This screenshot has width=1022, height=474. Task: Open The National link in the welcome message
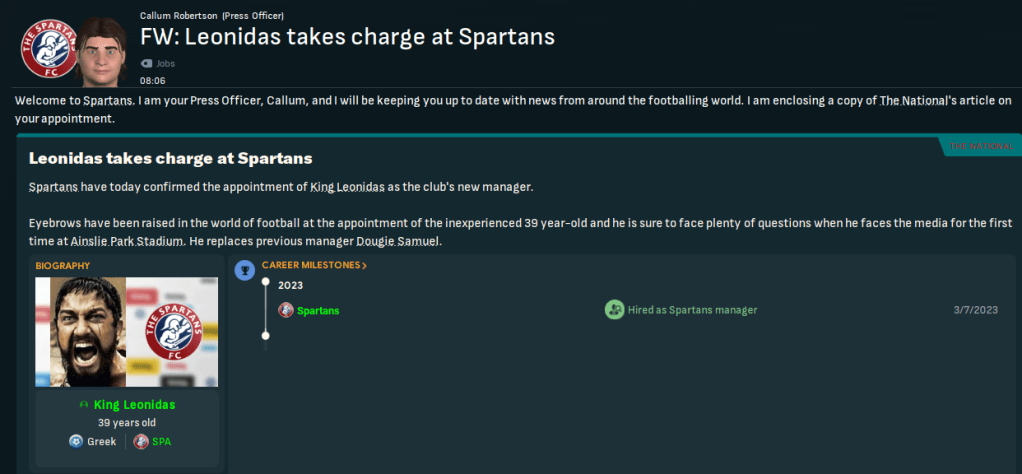pyautogui.click(x=912, y=101)
